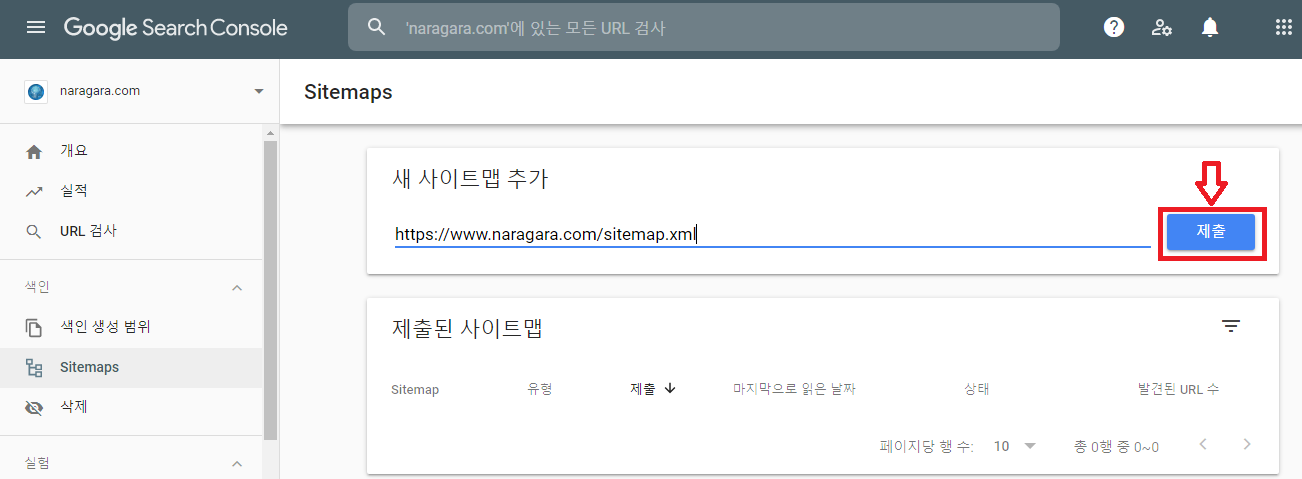Click the search magnifier icon in URL bar
The image size is (1302, 479).
point(377,27)
